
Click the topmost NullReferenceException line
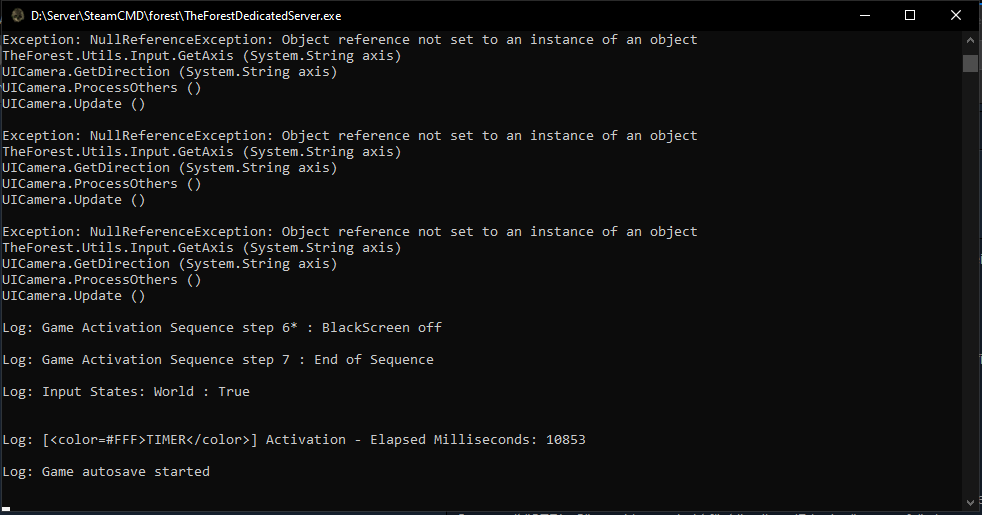pos(349,40)
